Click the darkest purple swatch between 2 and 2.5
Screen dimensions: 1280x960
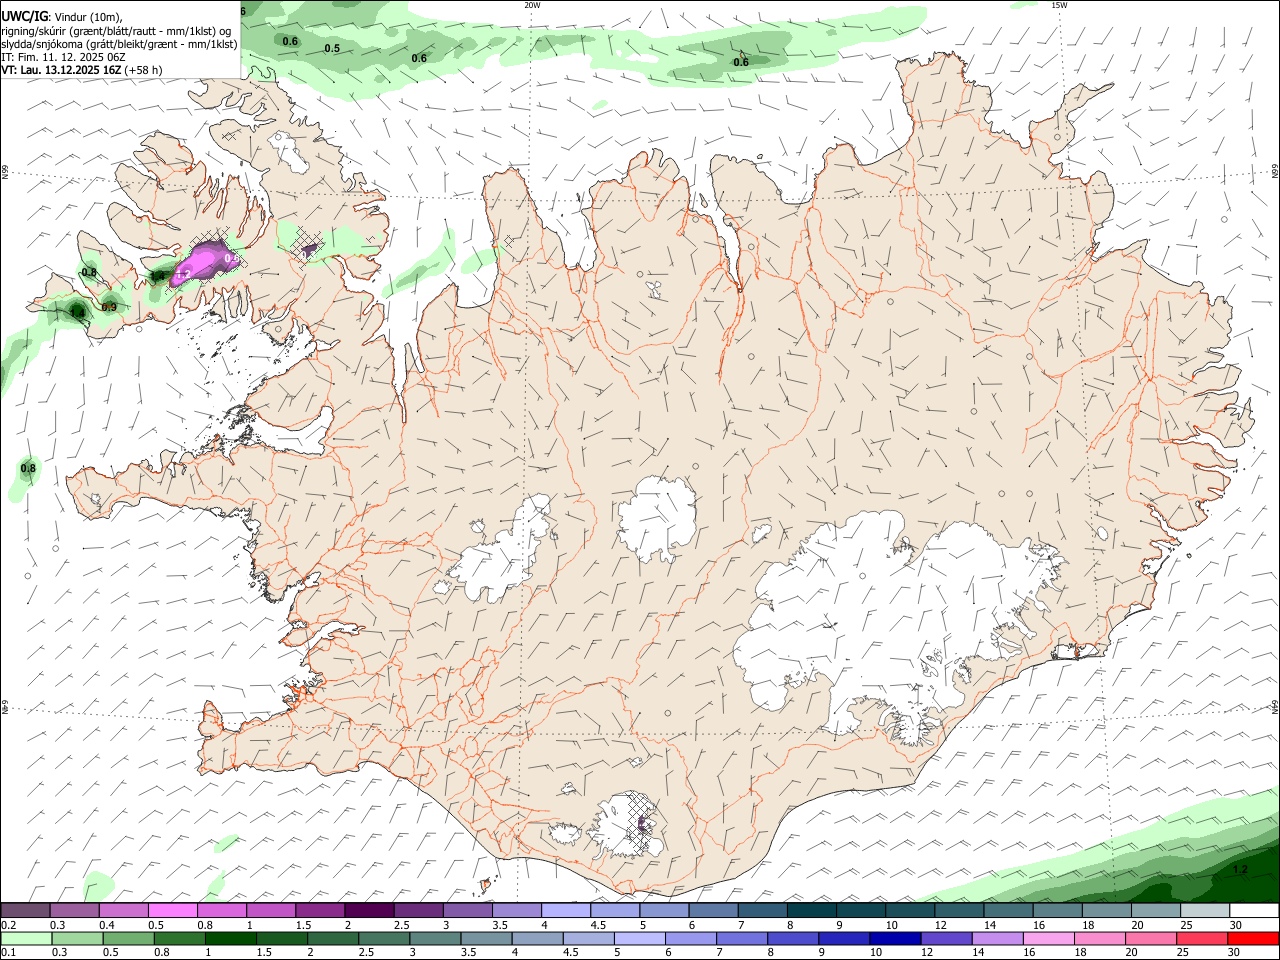pyautogui.click(x=369, y=911)
